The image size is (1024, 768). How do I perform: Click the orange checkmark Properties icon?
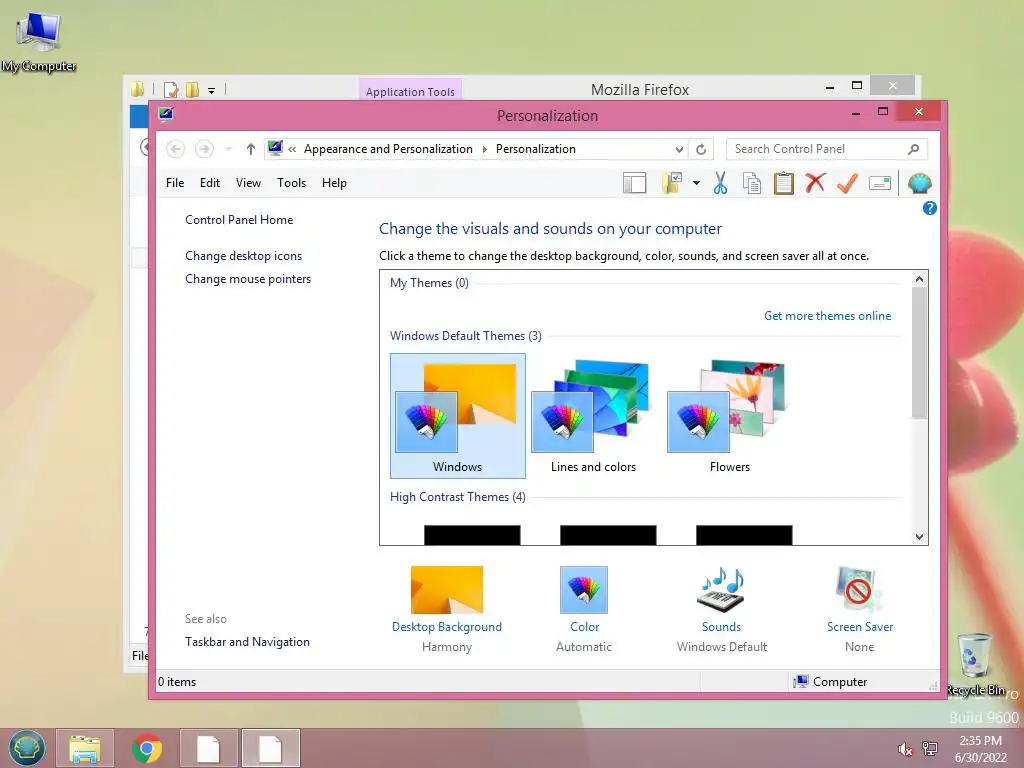(x=847, y=184)
